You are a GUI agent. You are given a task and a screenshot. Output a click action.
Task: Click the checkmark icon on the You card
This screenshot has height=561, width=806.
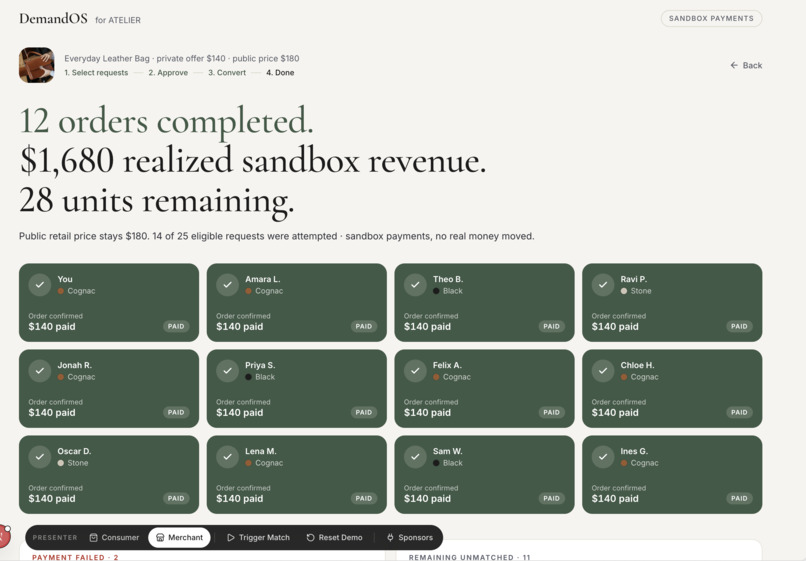click(40, 284)
